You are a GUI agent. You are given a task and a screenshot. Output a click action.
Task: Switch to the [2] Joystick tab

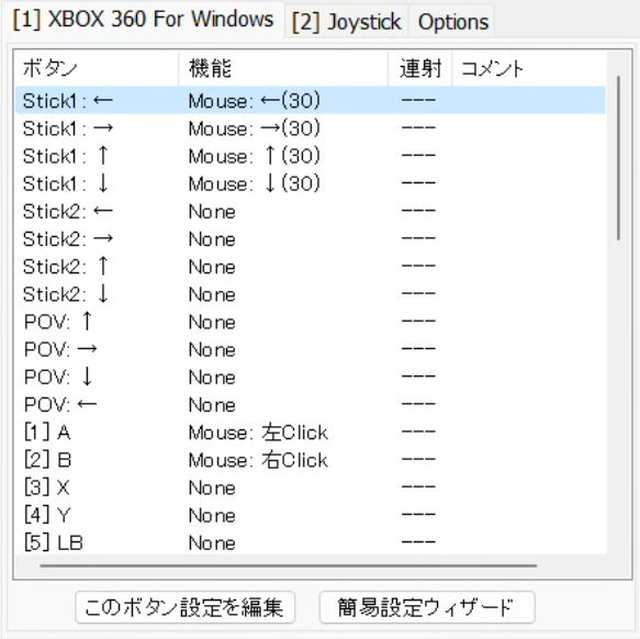(347, 21)
